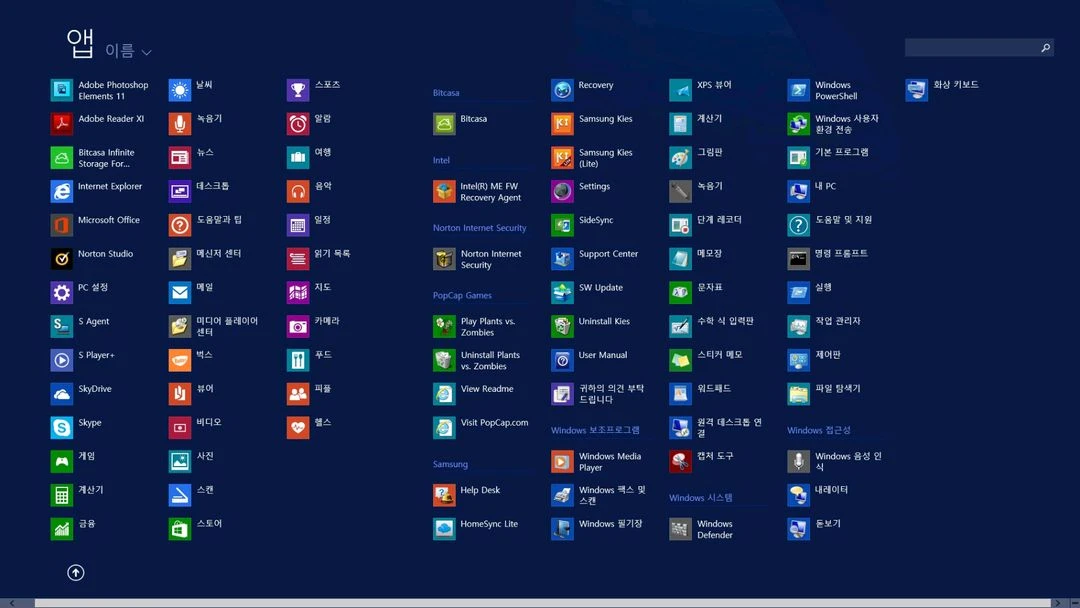Click Windows 접근성 group header
The height and width of the screenshot is (608, 1080).
[x=819, y=430]
